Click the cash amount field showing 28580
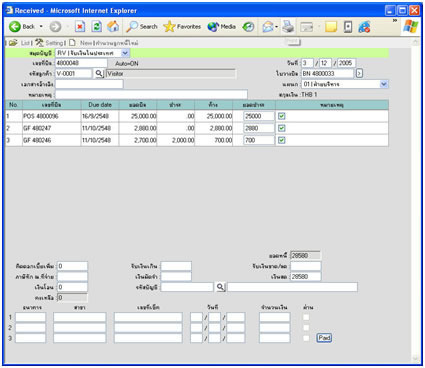This screenshot has width=425, height=368. pos(306,276)
